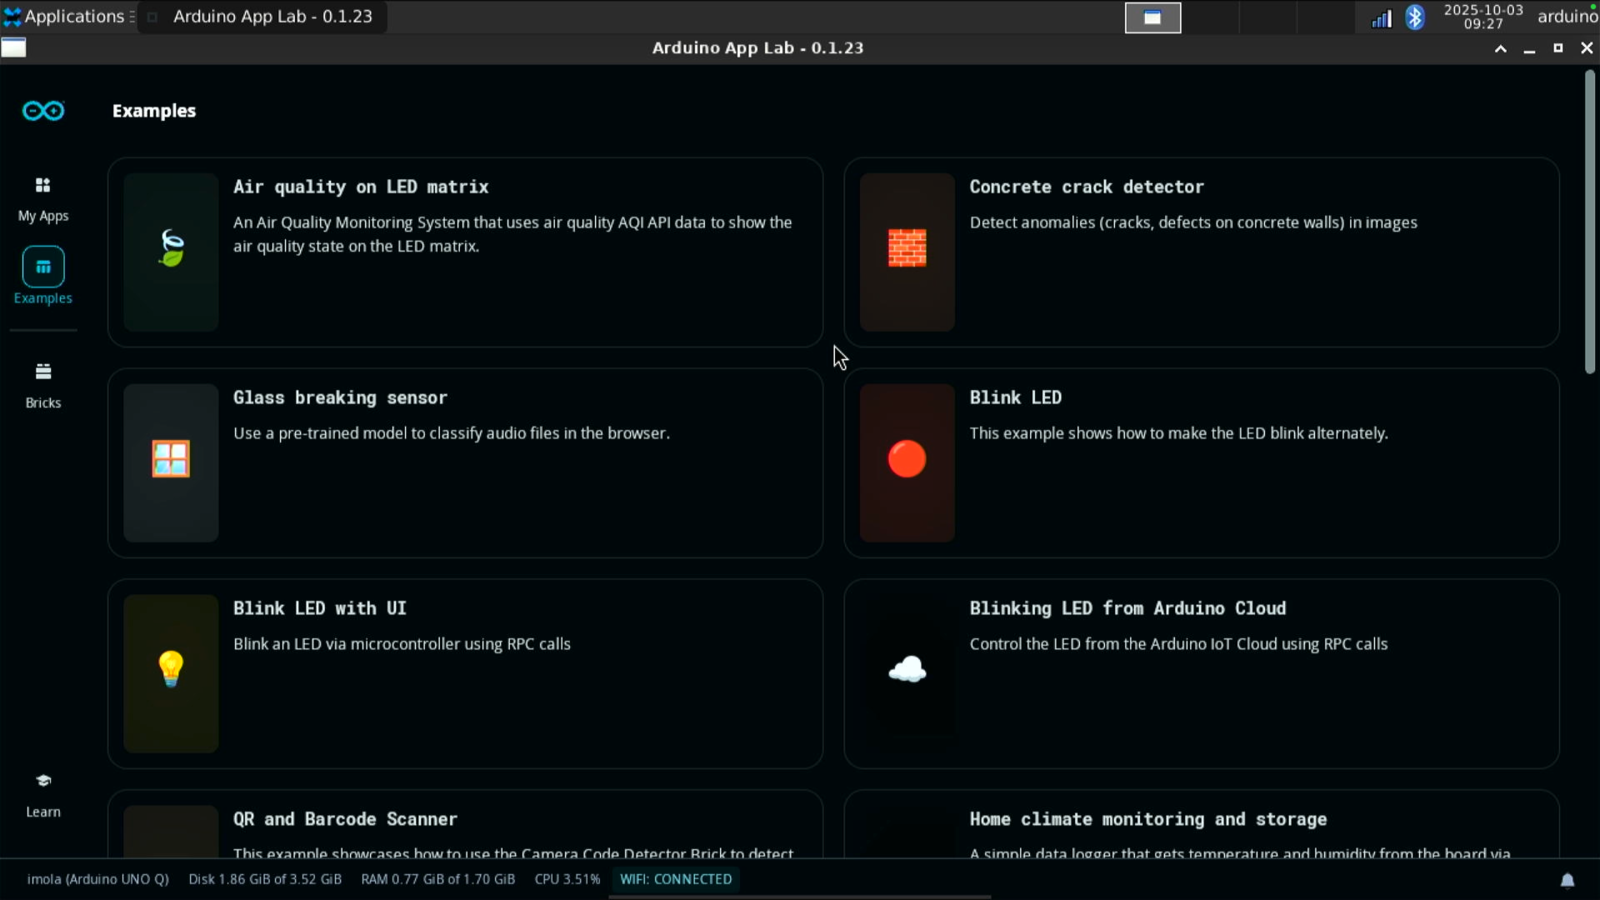Viewport: 1600px width, 900px height.
Task: Click the Examples page heading
Action: point(154,111)
